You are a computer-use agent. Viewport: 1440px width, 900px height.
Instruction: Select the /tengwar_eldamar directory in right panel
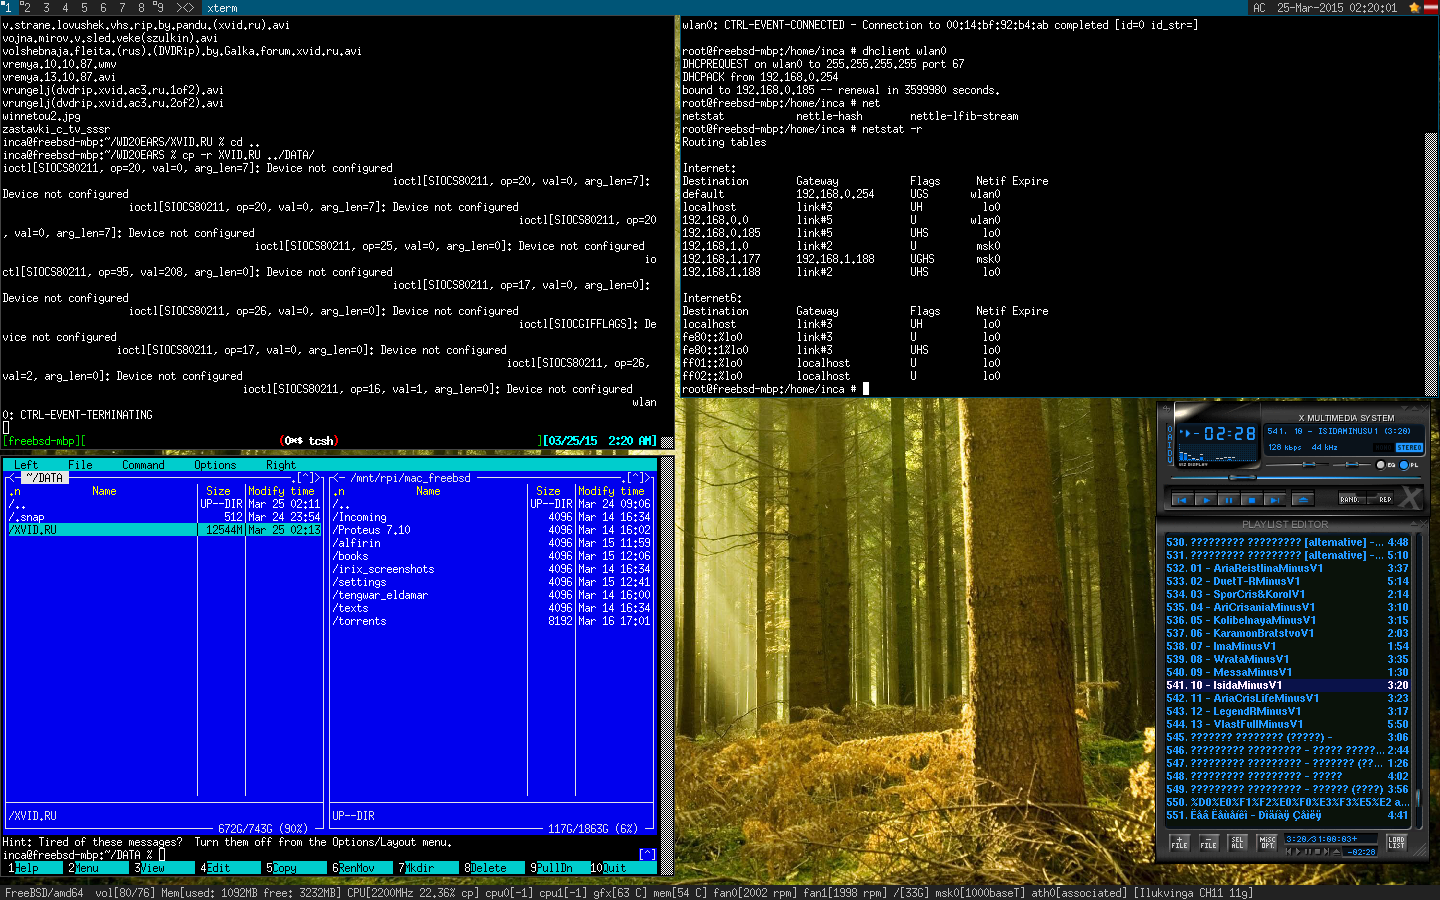(x=492, y=595)
